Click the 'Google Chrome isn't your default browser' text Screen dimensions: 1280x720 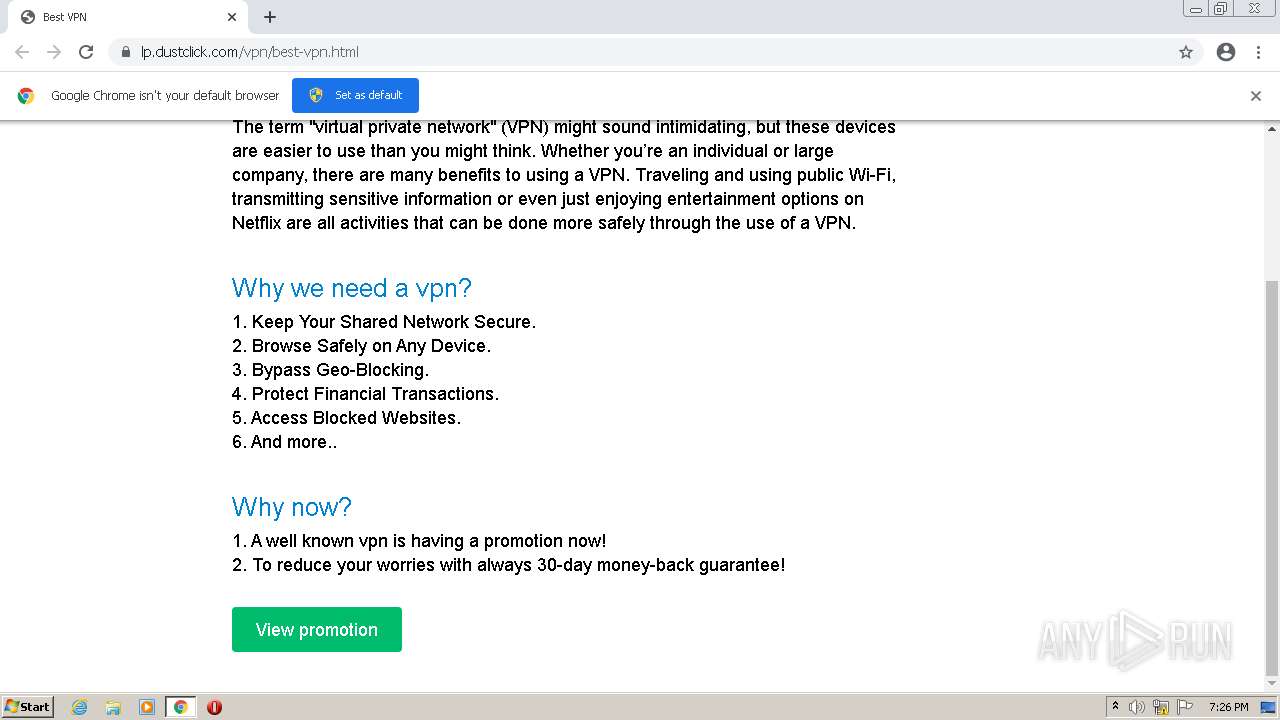tap(165, 96)
